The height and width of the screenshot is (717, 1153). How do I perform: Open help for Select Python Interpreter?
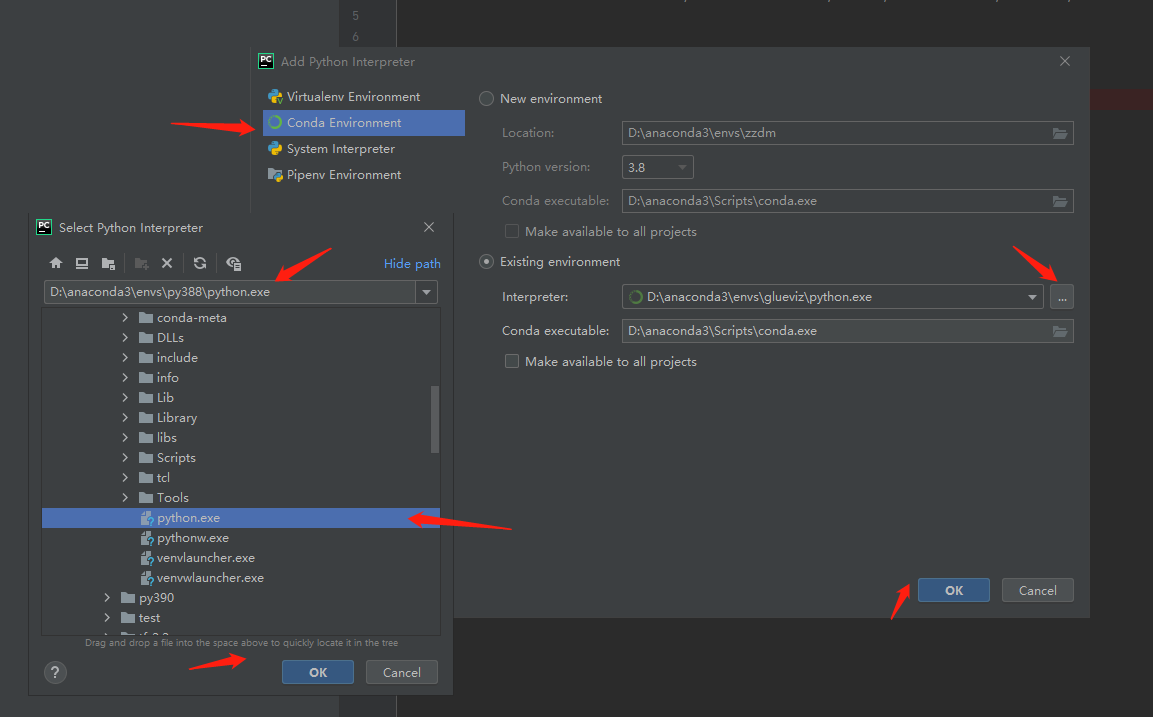pos(55,672)
